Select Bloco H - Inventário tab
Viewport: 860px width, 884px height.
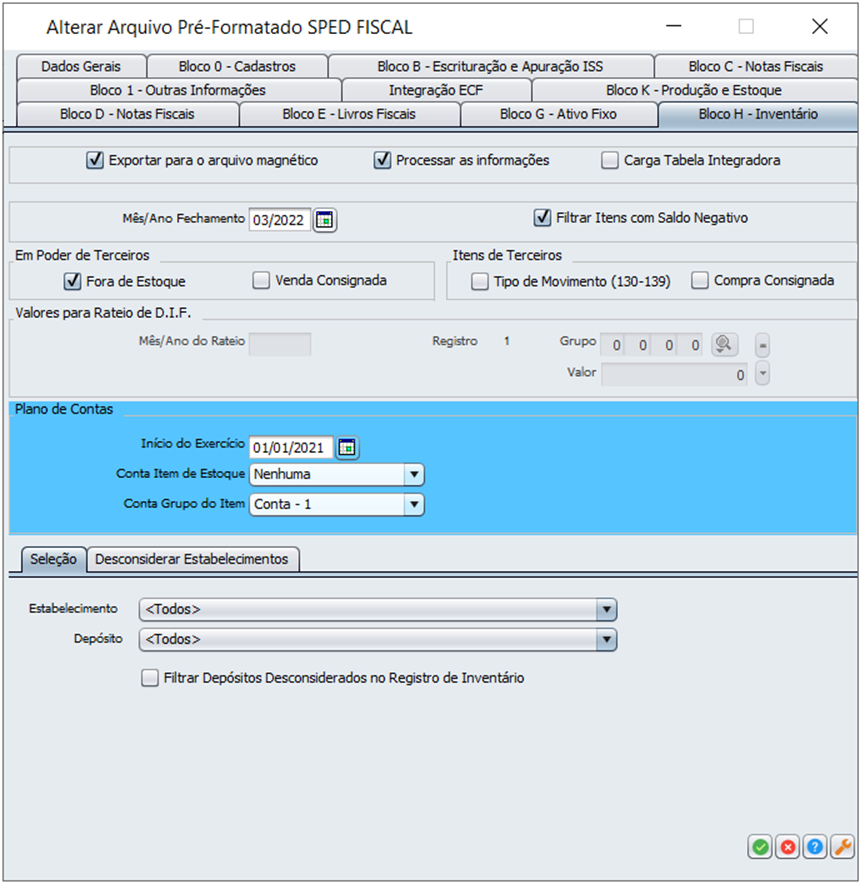point(758,114)
